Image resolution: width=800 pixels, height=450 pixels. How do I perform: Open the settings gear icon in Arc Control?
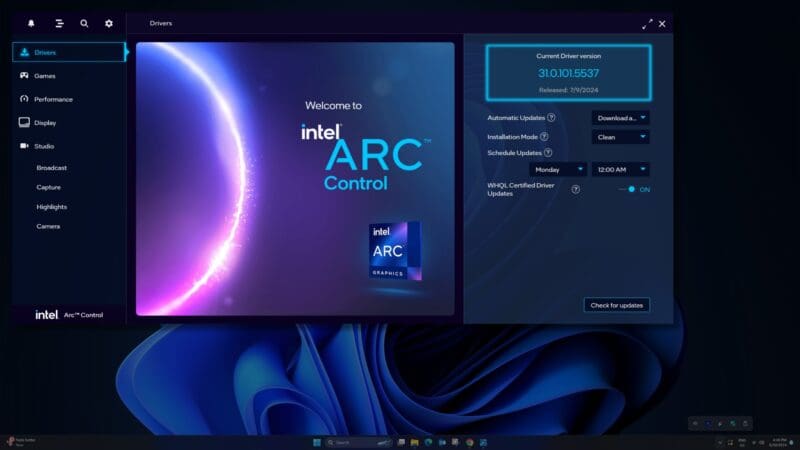[x=109, y=23]
